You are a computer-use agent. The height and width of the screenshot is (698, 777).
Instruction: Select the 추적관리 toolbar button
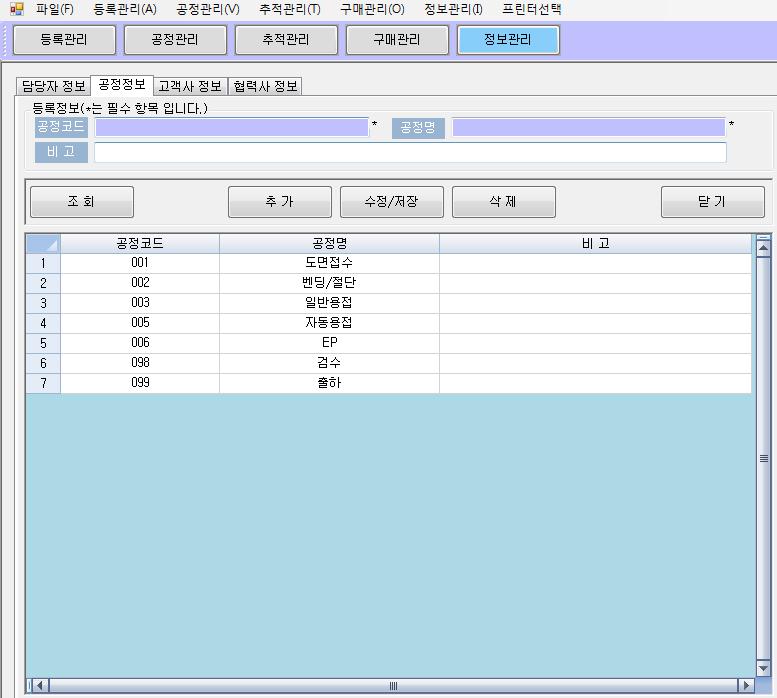tap(286, 40)
